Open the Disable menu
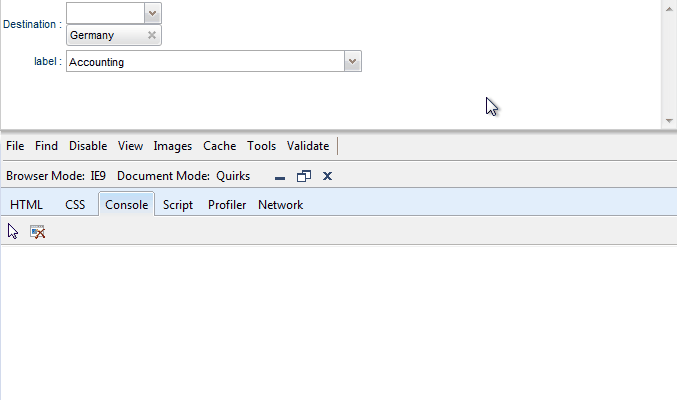The image size is (677, 400). point(88,146)
